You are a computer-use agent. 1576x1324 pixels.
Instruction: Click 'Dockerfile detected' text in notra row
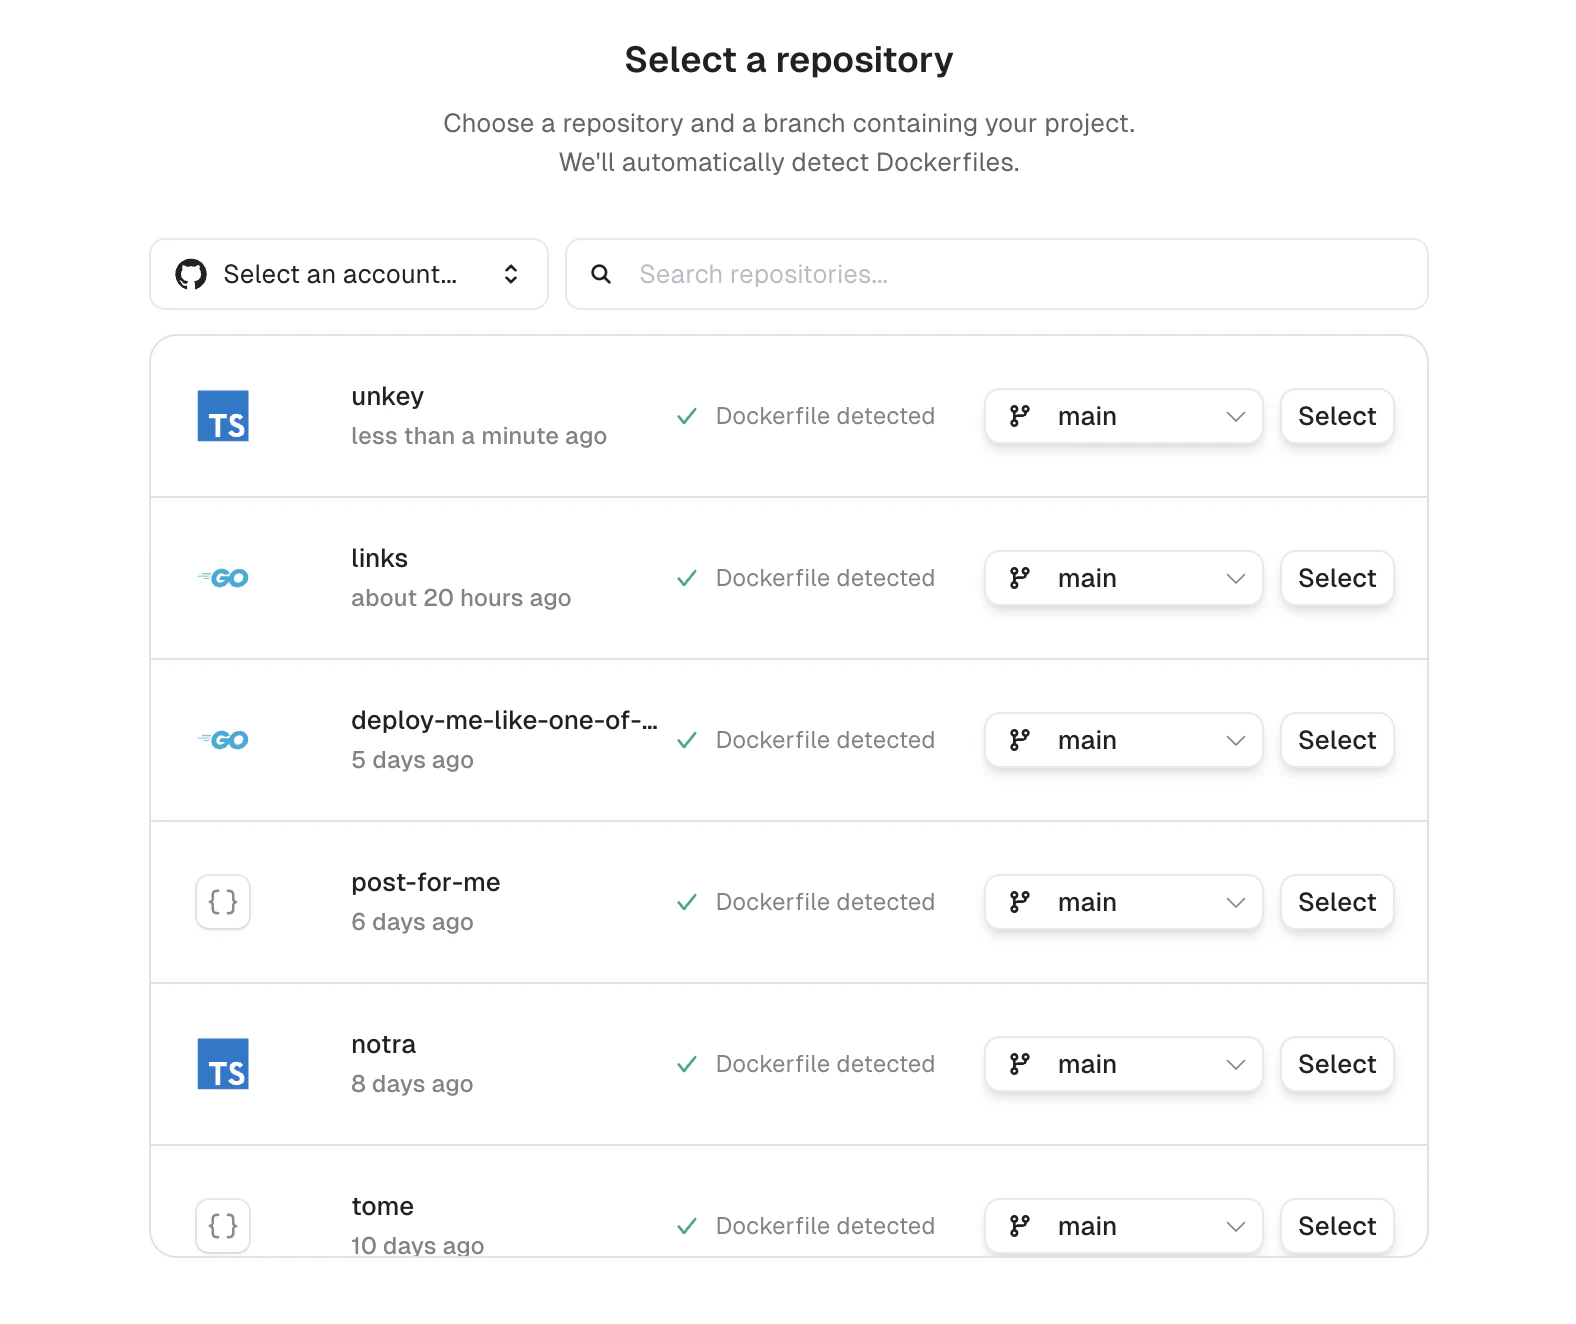pyautogui.click(x=826, y=1064)
